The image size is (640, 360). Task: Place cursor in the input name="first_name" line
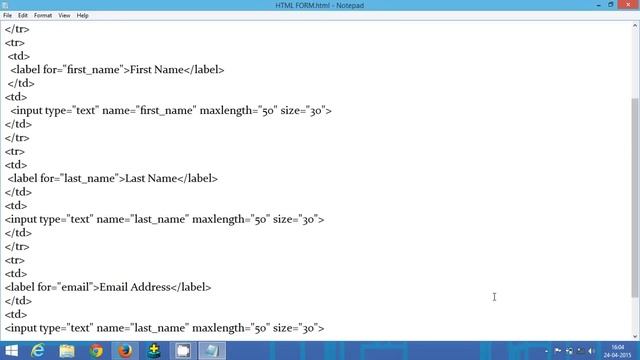click(171, 111)
